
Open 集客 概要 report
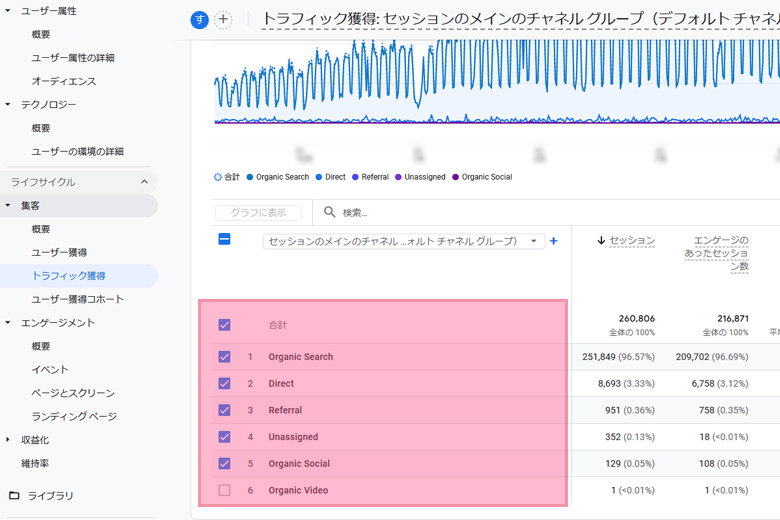point(41,229)
